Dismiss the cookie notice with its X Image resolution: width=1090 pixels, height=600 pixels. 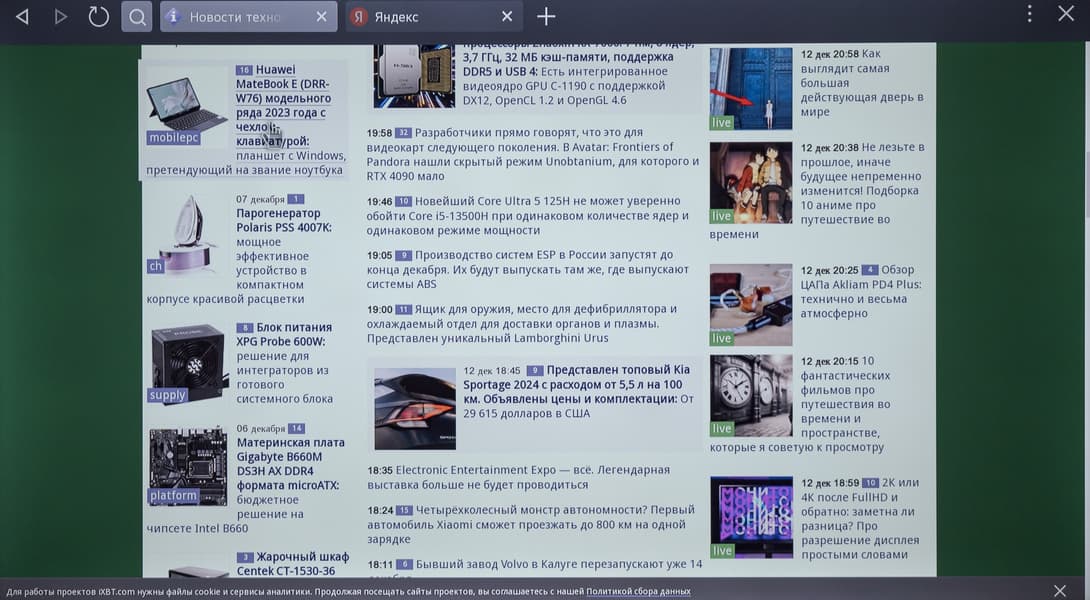tap(1059, 591)
